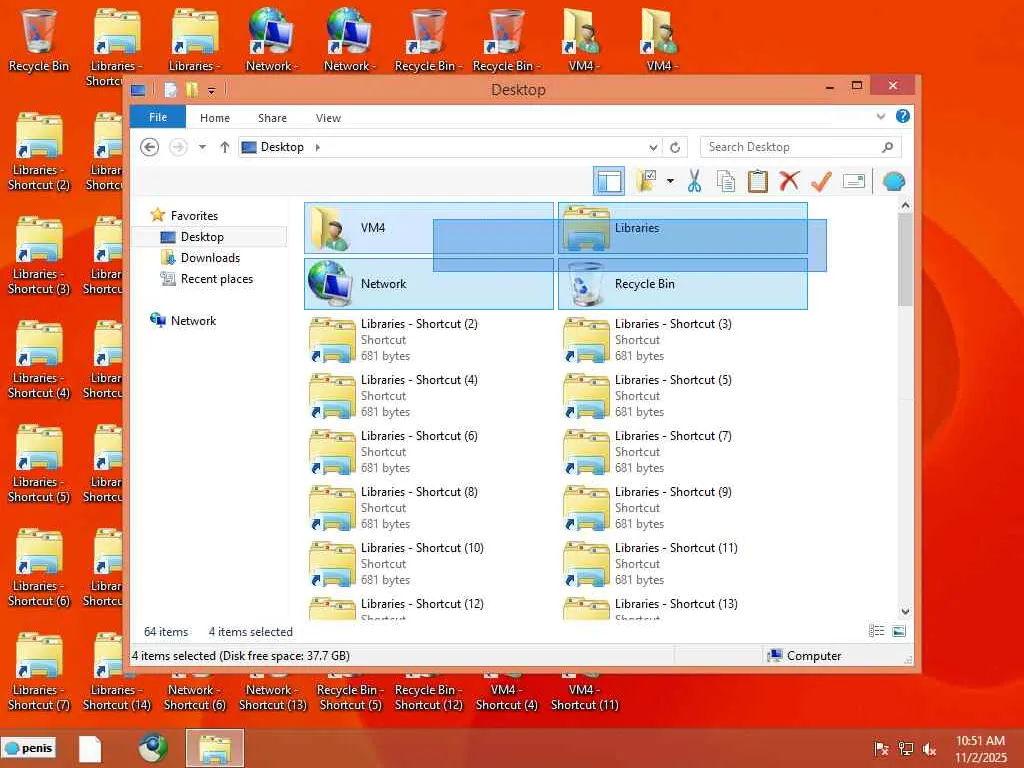The height and width of the screenshot is (768, 1024).
Task: Select desktop label VM4 - Shortcut (11)
Action: (584, 697)
